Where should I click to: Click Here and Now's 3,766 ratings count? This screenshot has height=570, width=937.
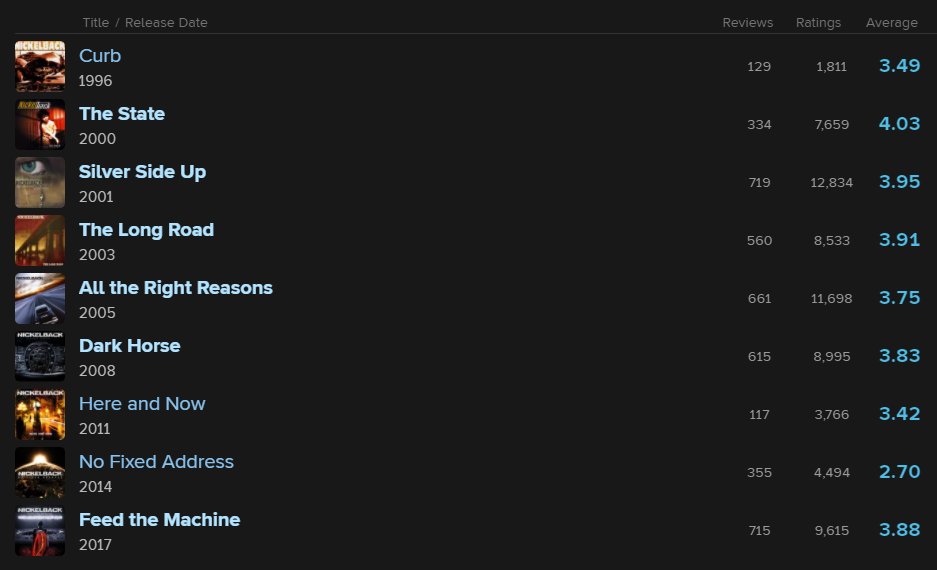831,414
